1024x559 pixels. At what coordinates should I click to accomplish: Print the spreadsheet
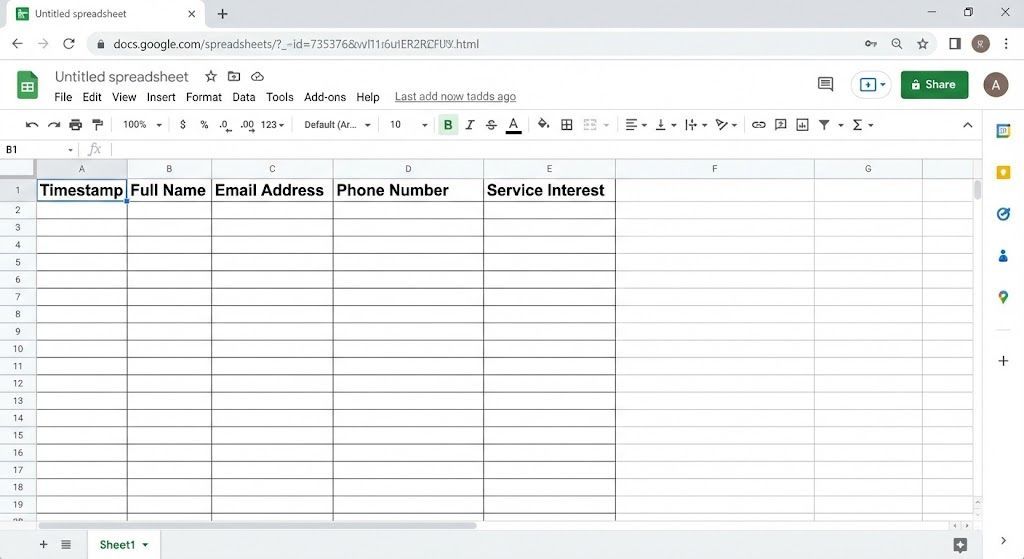tap(76, 125)
